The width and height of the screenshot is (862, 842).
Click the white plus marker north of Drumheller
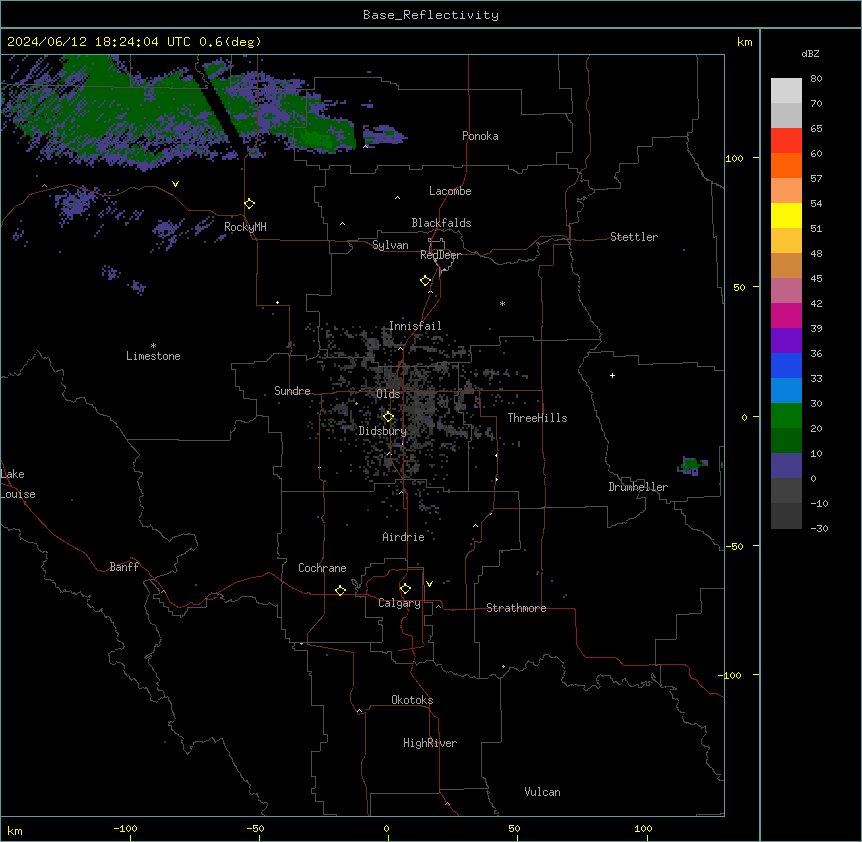point(612,375)
